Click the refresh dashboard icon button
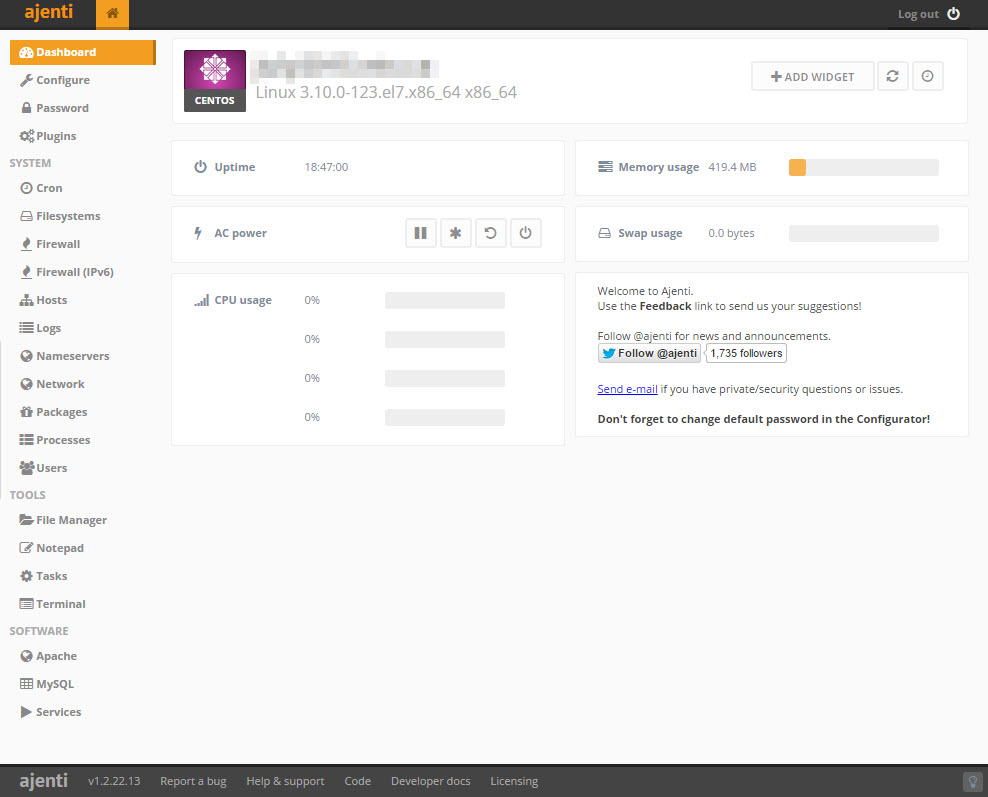Screen dimensions: 988x797 point(892,76)
